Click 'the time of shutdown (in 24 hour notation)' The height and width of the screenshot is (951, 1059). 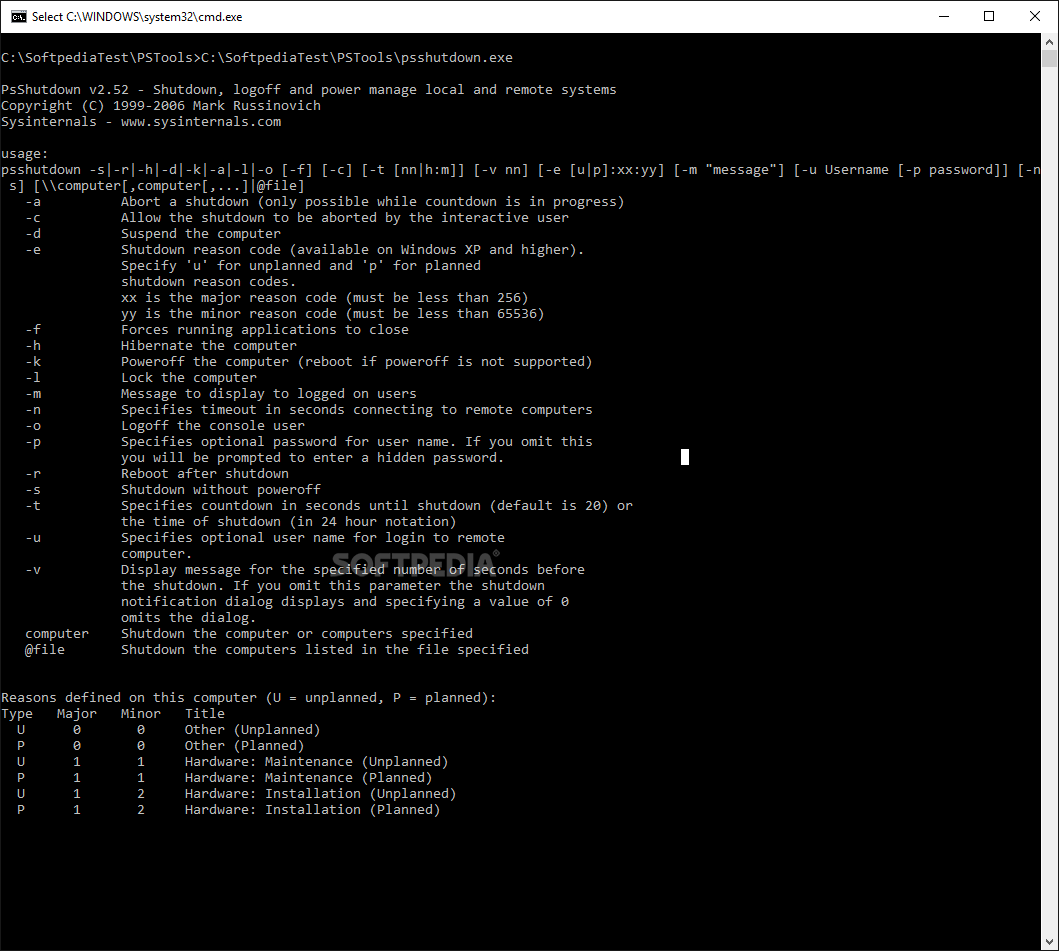(288, 521)
